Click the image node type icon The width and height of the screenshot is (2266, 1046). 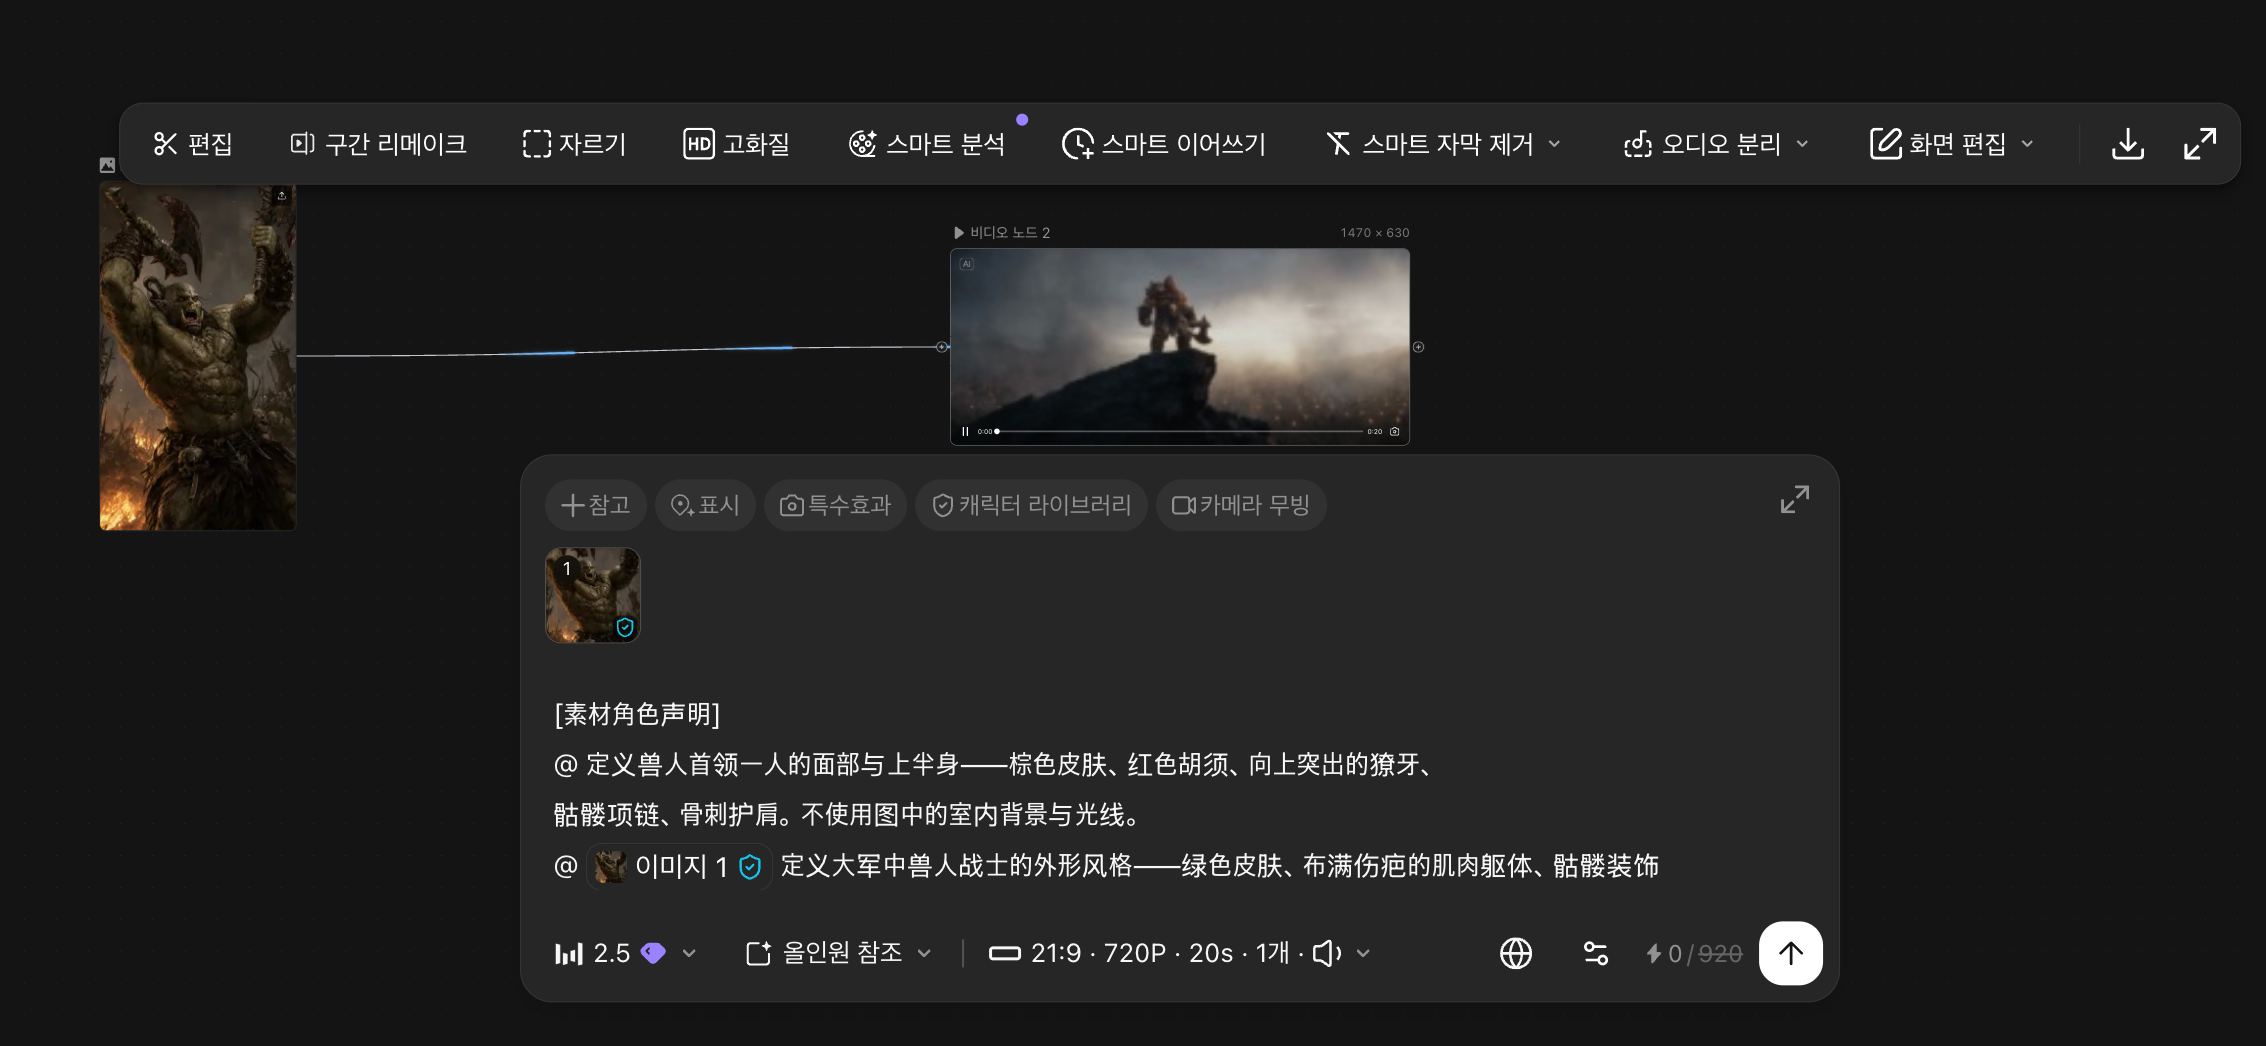tap(107, 165)
